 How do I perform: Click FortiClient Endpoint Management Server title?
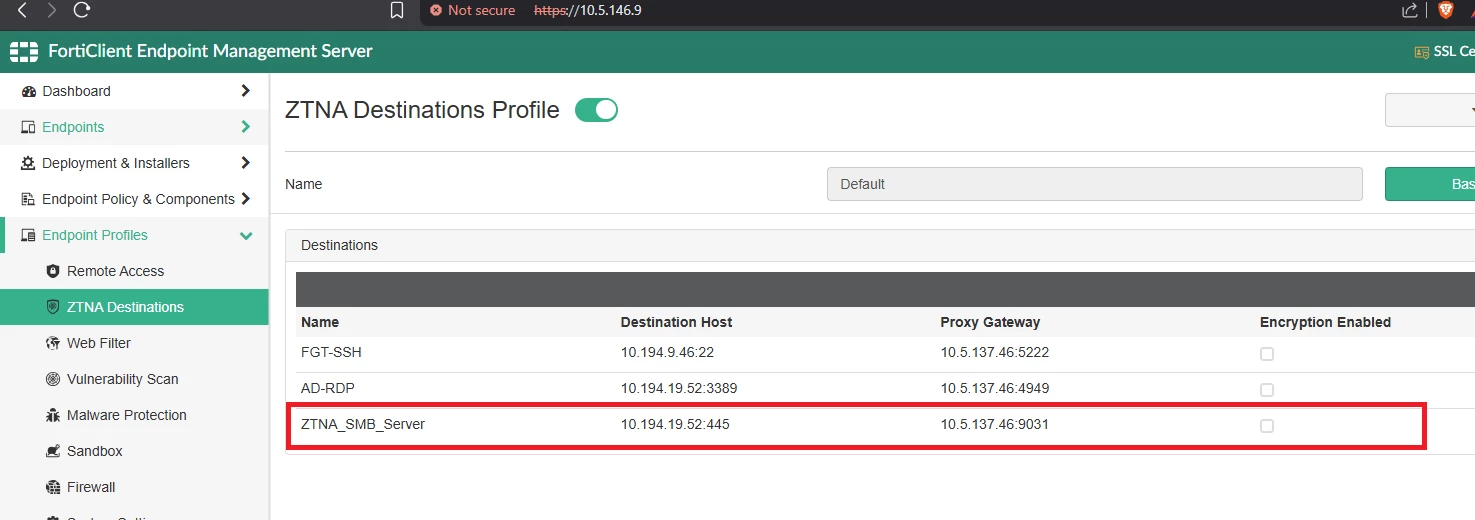click(210, 51)
